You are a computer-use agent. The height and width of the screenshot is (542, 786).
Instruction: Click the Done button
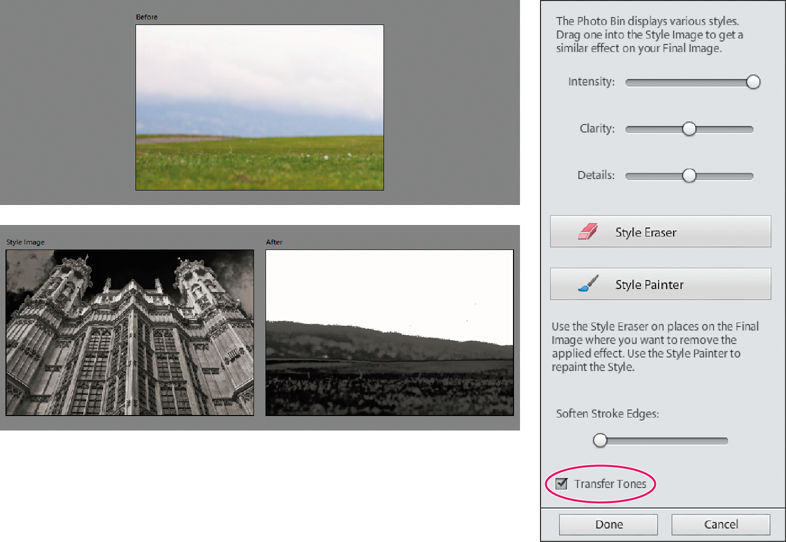coord(609,524)
